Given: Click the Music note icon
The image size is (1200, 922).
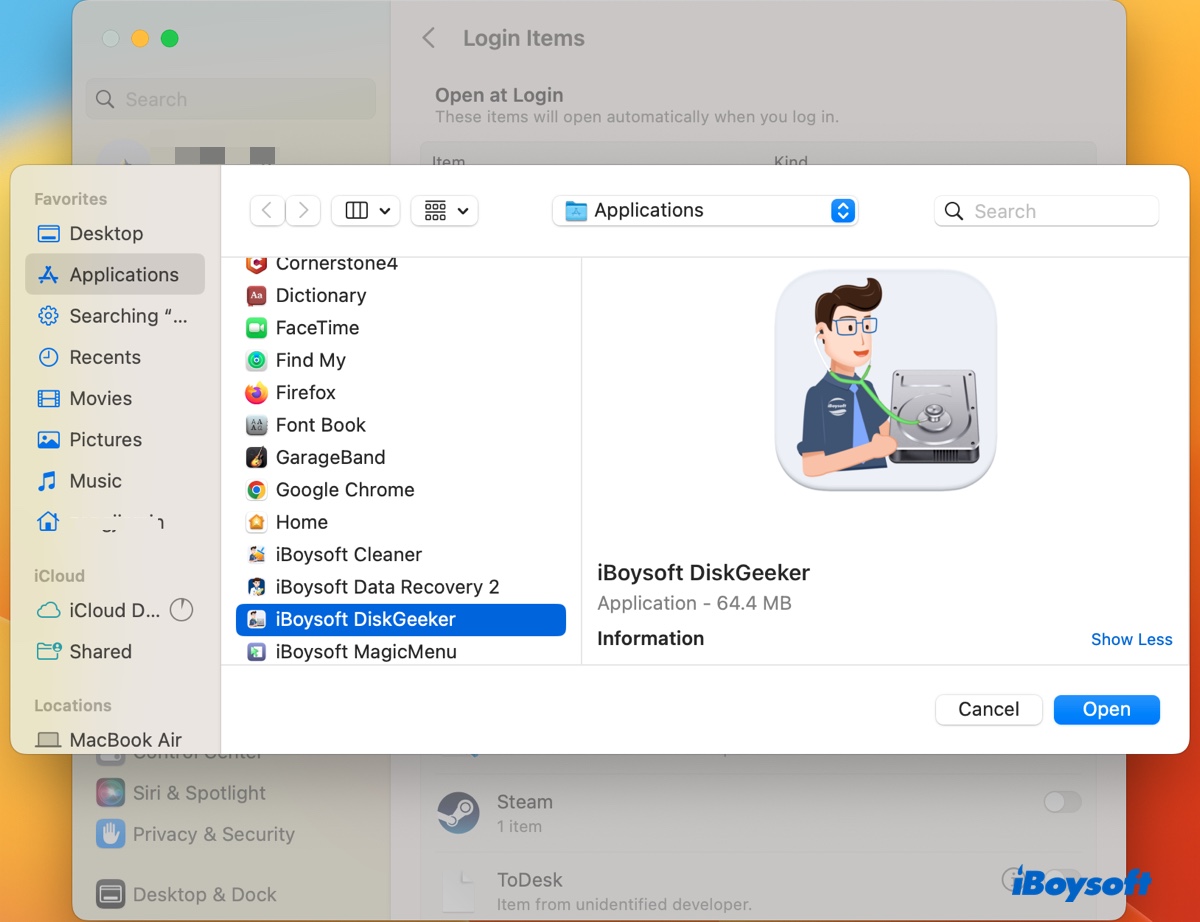Looking at the screenshot, I should pyautogui.click(x=48, y=481).
